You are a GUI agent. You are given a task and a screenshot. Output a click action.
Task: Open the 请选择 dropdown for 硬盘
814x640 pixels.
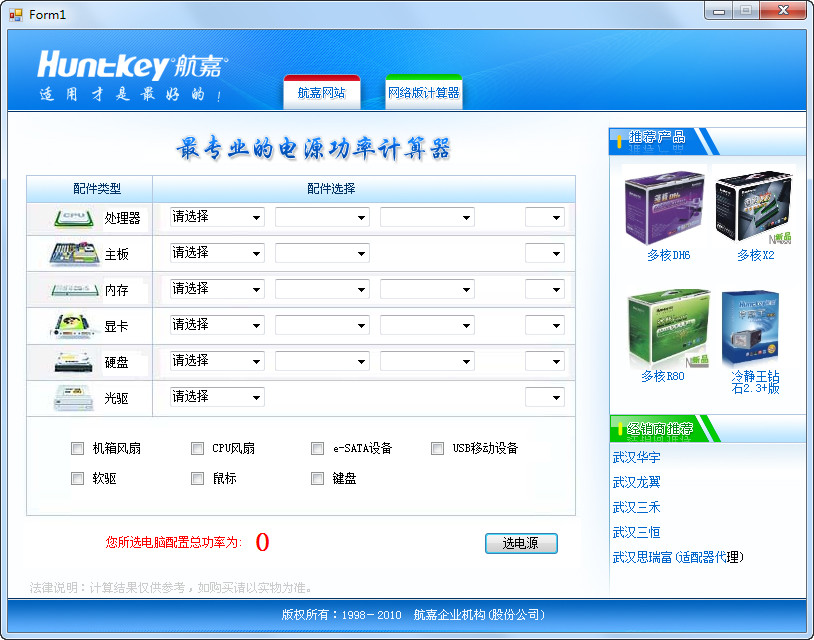[x=217, y=361]
